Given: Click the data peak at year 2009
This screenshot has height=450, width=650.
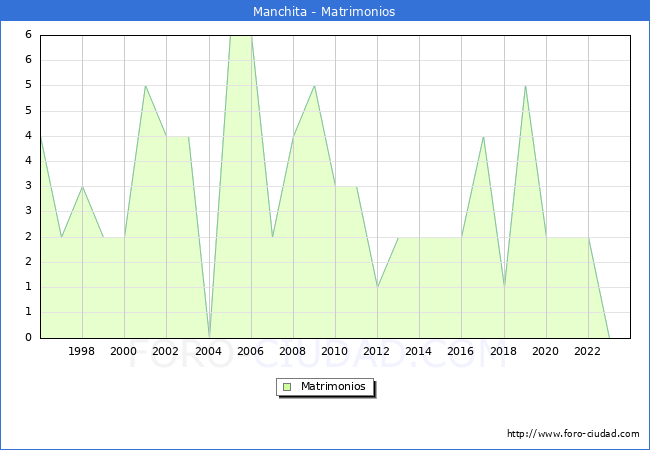Looking at the screenshot, I should 315,86.
